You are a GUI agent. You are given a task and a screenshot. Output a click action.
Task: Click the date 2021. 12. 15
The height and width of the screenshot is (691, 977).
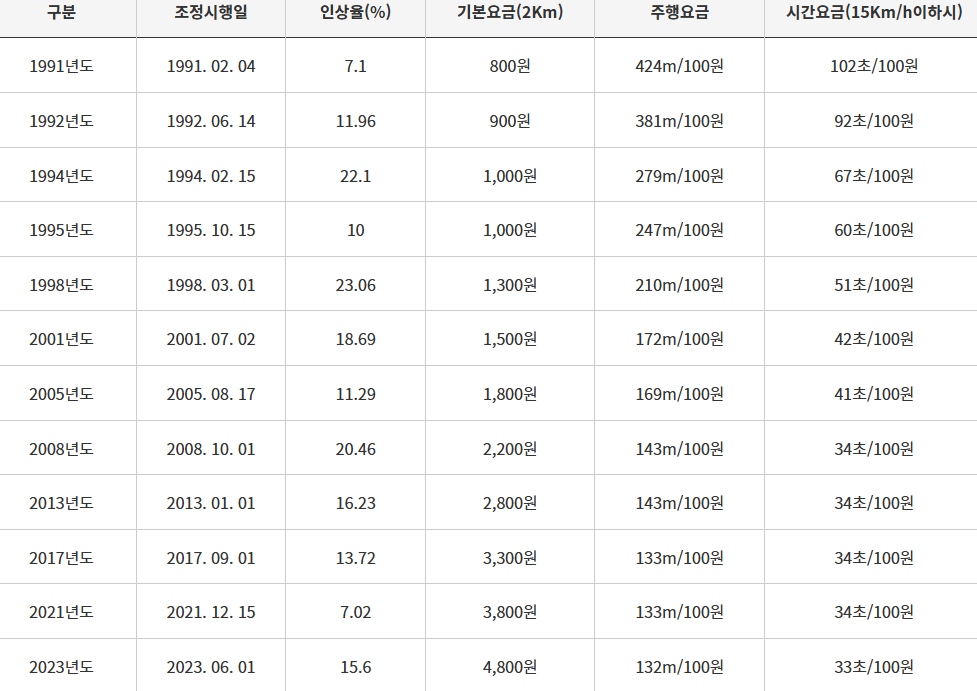pos(211,612)
